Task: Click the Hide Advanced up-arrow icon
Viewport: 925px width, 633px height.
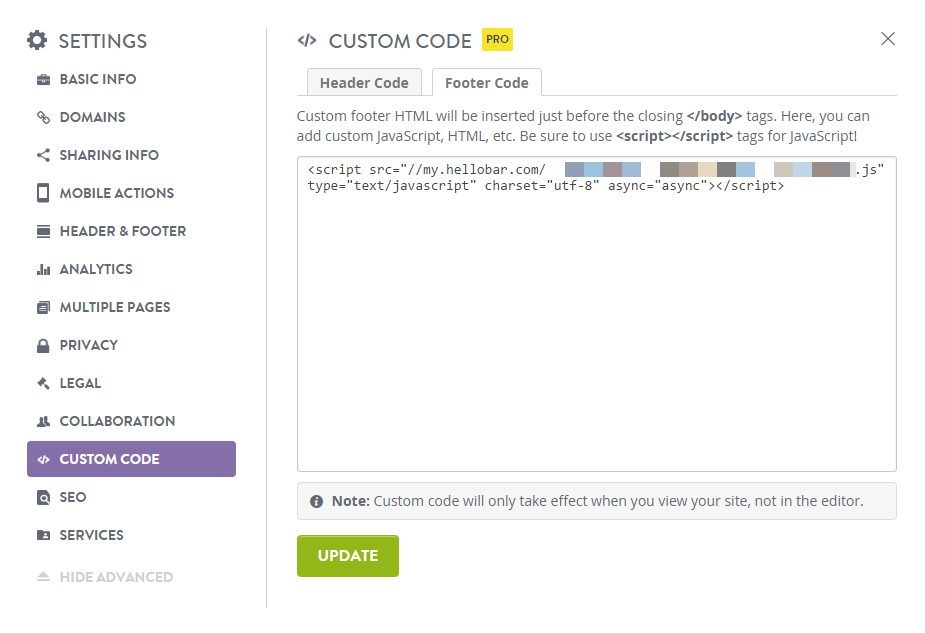Action: (x=43, y=576)
